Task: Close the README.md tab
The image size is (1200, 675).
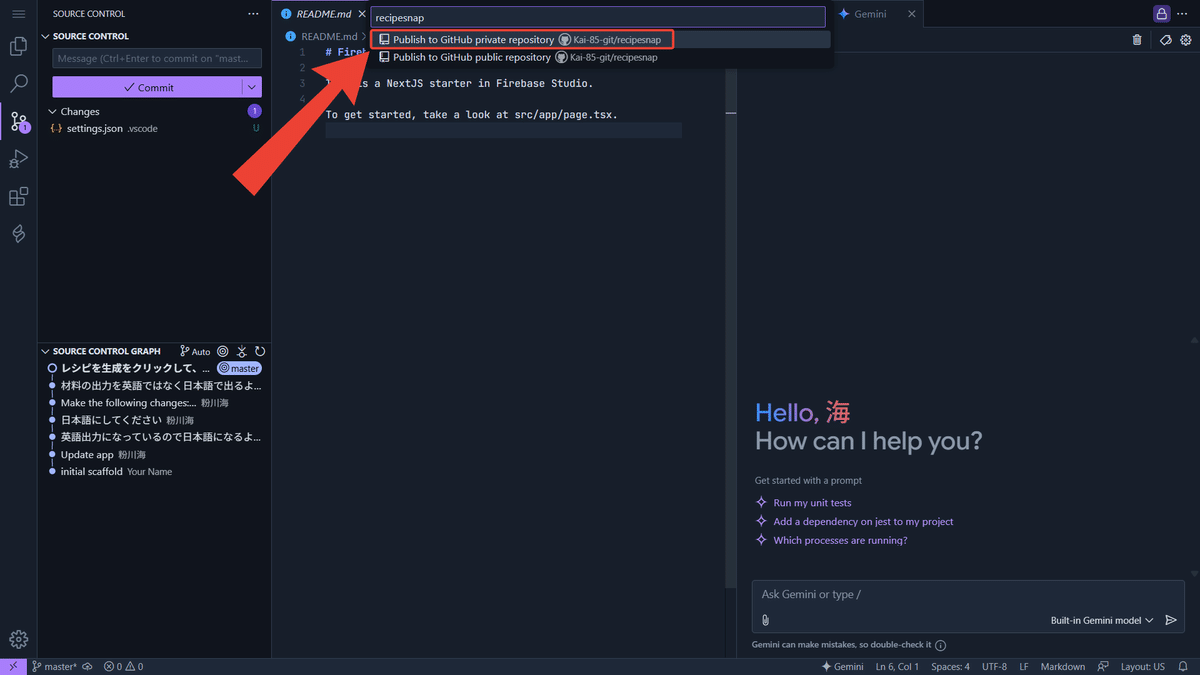Action: 363,14
